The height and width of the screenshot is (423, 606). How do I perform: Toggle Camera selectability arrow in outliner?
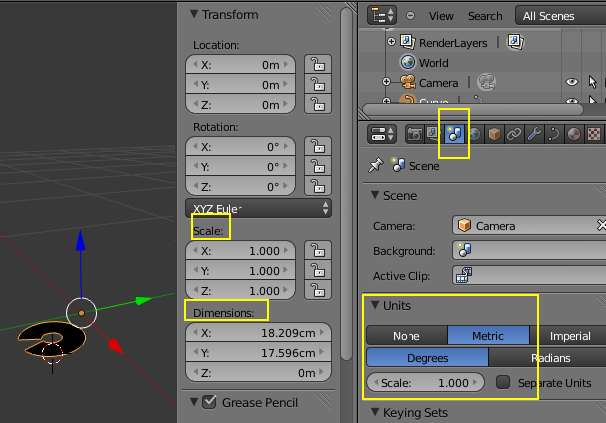coord(592,82)
